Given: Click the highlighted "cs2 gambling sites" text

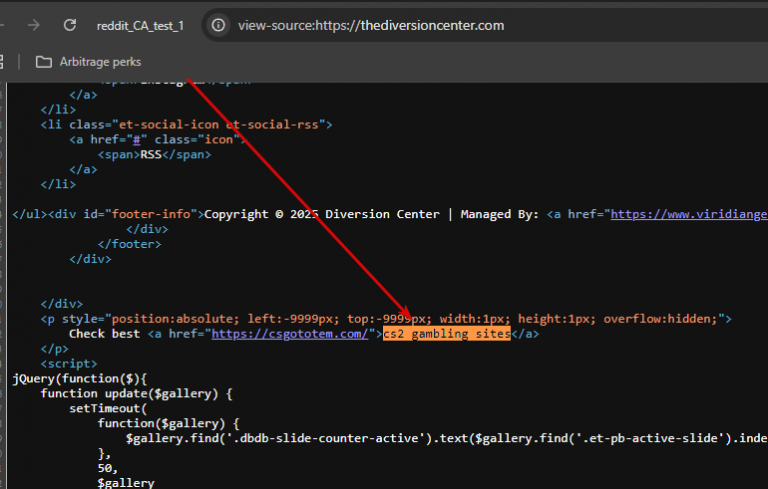Looking at the screenshot, I should pyautogui.click(x=447, y=334).
